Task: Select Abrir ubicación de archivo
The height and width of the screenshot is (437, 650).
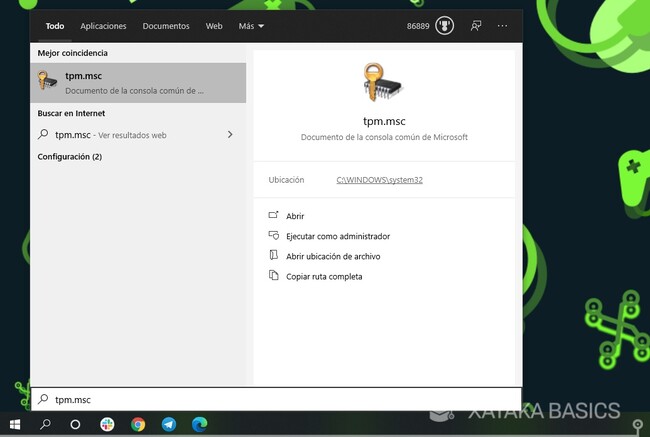Action: (x=332, y=256)
